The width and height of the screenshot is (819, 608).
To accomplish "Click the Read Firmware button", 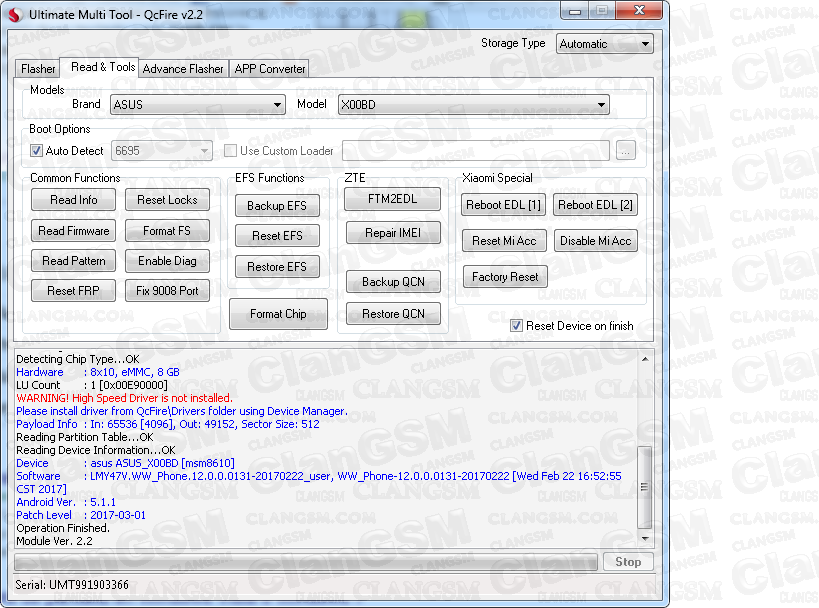I will pyautogui.click(x=74, y=231).
